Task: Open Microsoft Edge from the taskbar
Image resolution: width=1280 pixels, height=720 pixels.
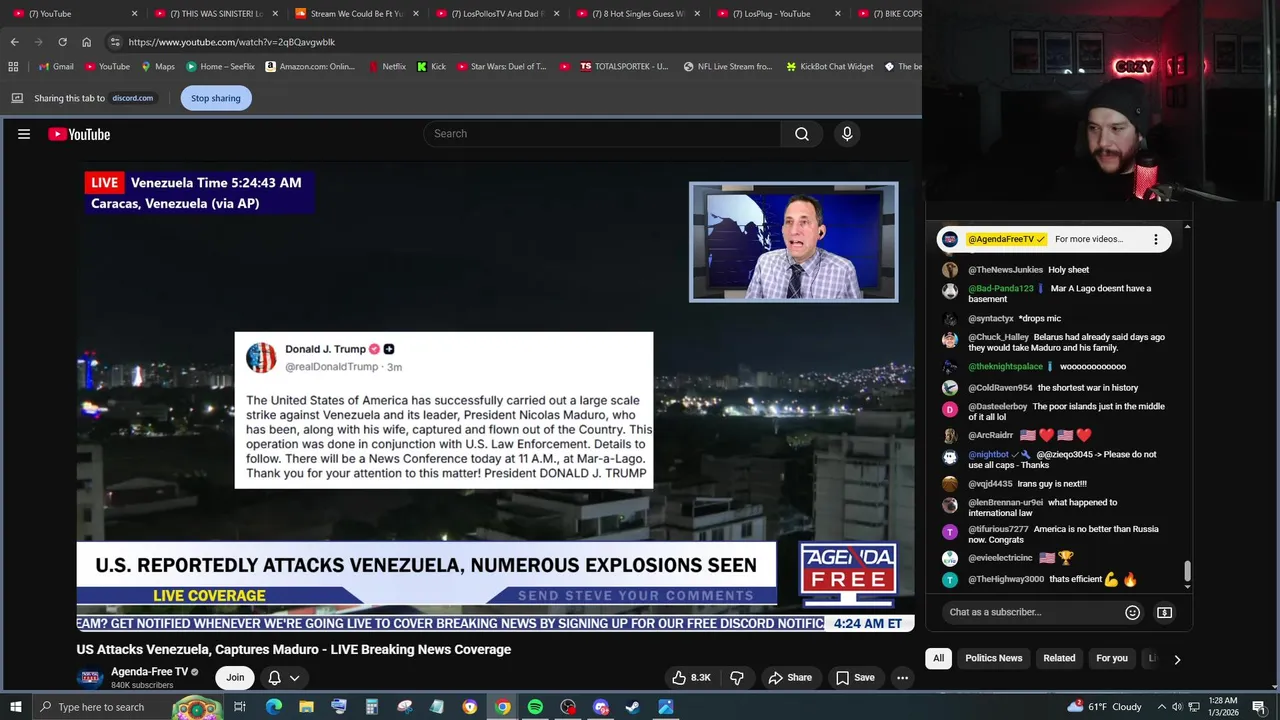Action: point(274,707)
